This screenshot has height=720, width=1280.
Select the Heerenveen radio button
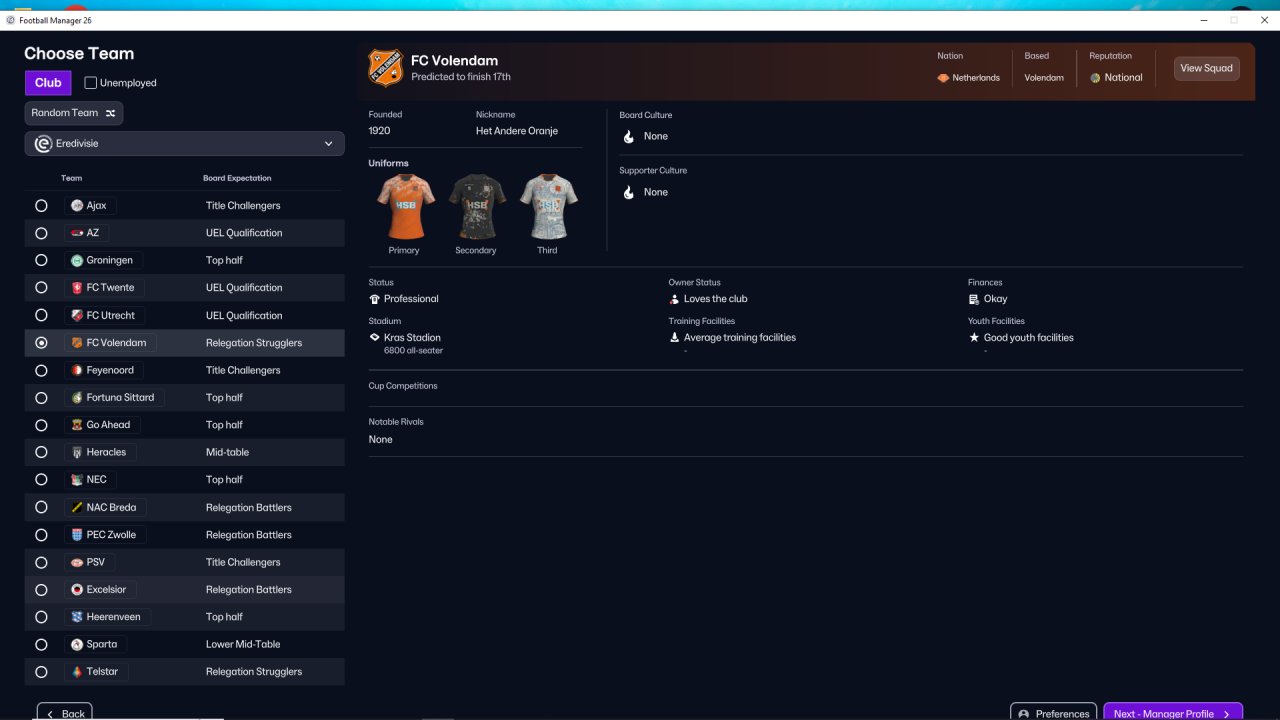(x=41, y=617)
